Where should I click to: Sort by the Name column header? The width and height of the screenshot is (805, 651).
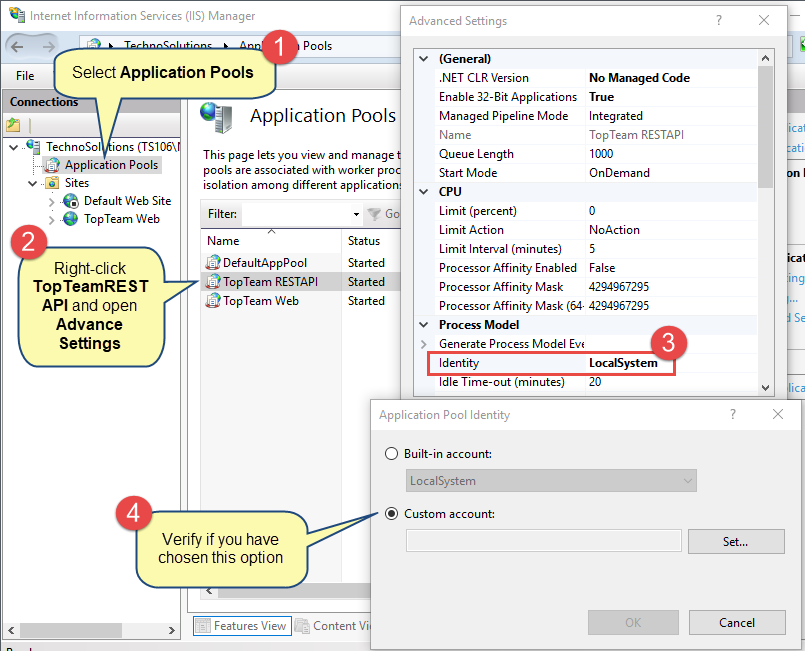tap(271, 241)
